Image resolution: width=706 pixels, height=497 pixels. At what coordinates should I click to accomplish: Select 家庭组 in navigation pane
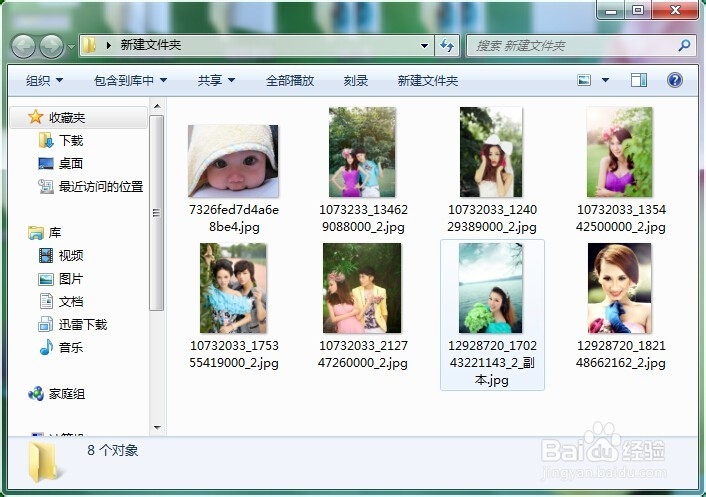click(x=67, y=394)
